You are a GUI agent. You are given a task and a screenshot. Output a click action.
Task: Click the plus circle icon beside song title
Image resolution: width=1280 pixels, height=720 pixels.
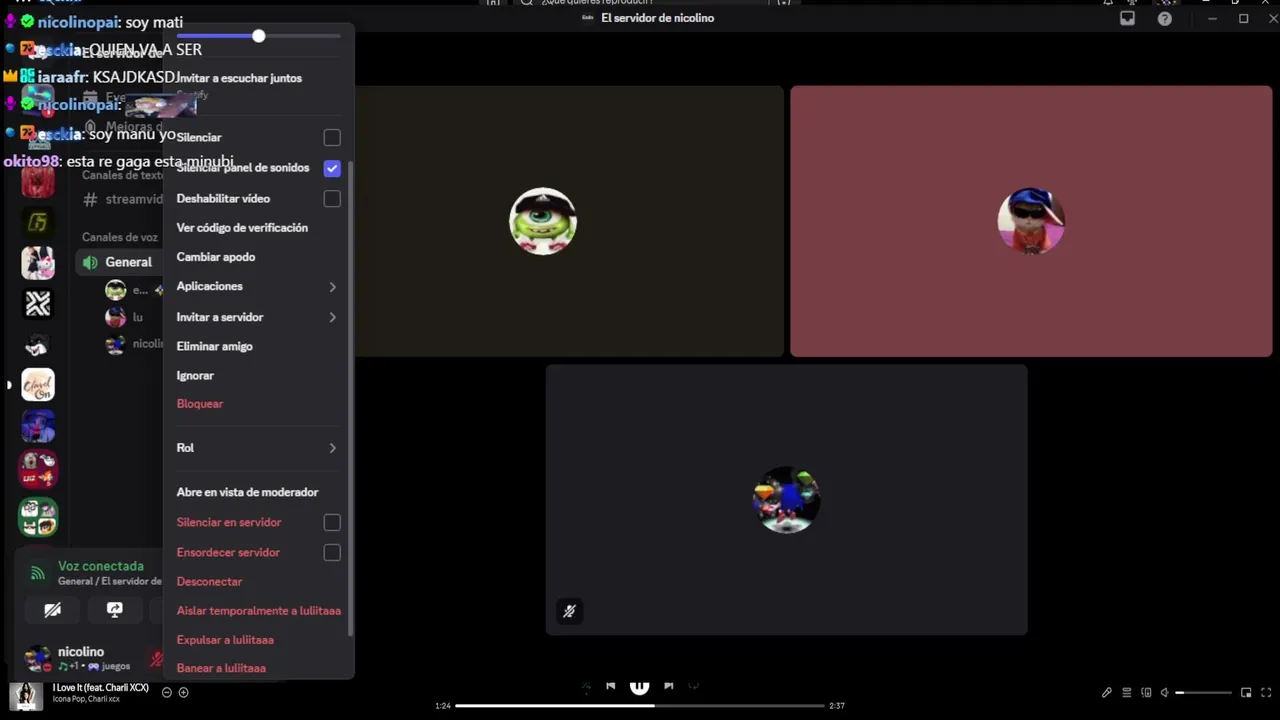(183, 692)
